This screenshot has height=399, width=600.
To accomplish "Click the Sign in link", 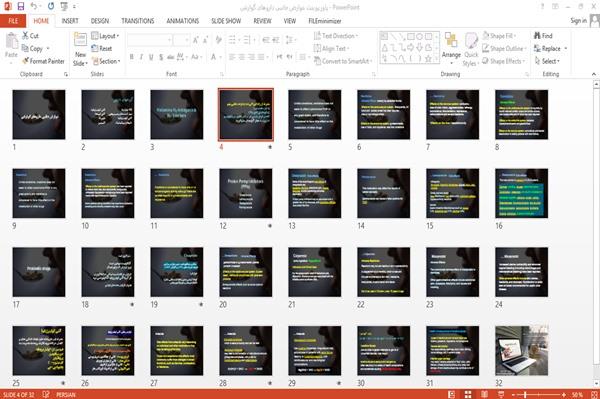I will pyautogui.click(x=578, y=21).
